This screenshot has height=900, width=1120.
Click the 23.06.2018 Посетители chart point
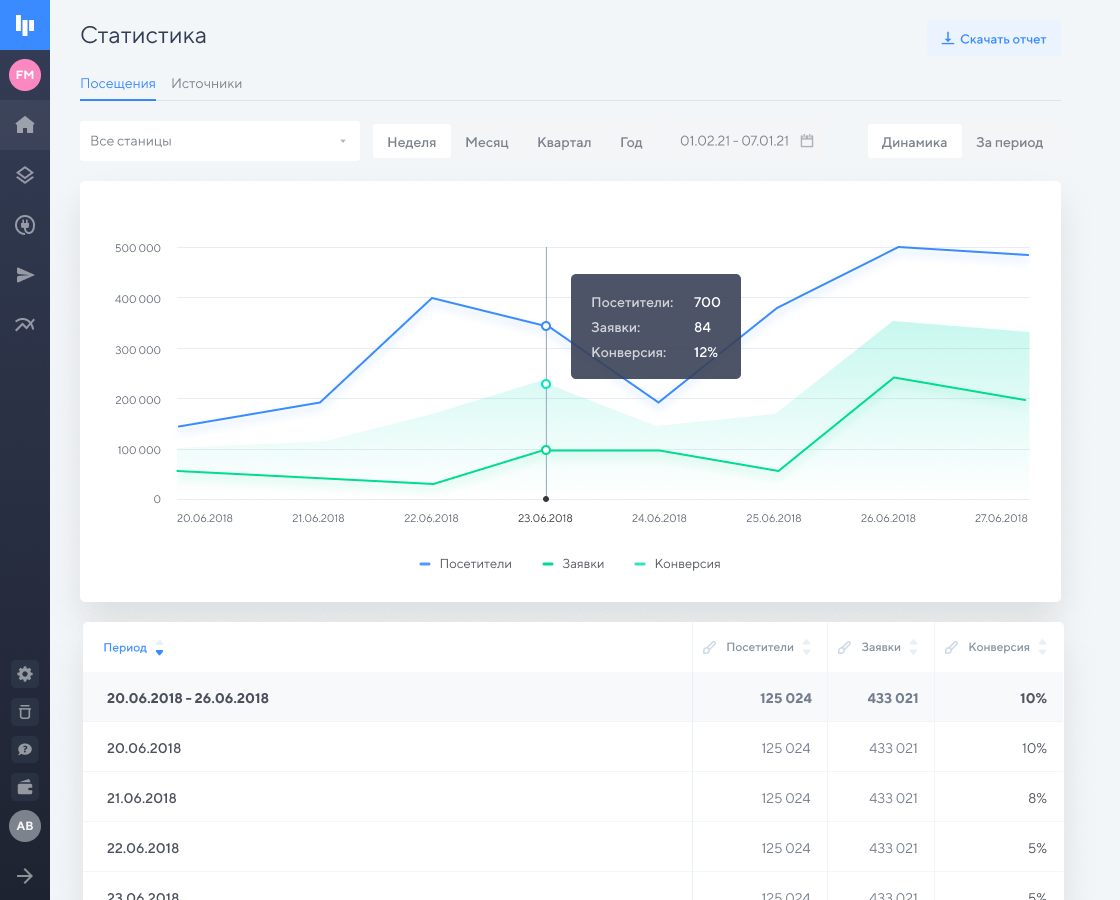tap(546, 326)
